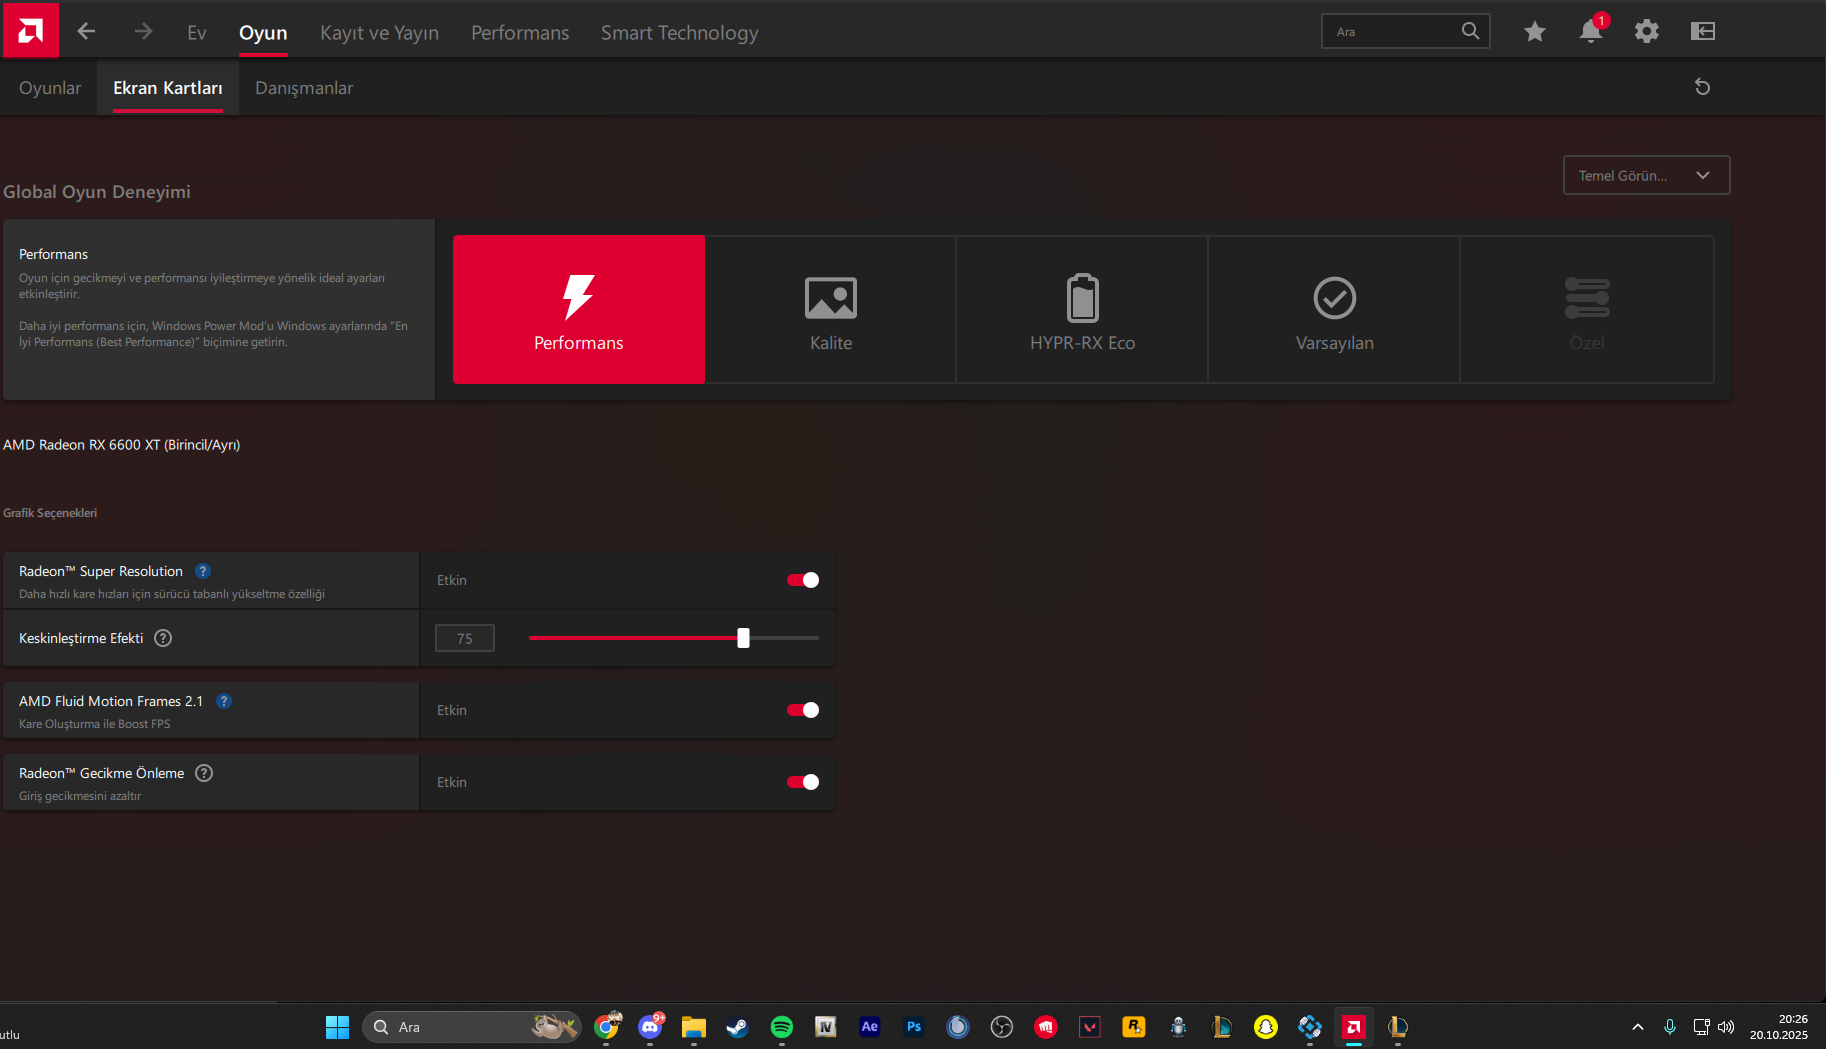This screenshot has width=1826, height=1049.
Task: Open the Performans top tab
Action: click(x=520, y=32)
